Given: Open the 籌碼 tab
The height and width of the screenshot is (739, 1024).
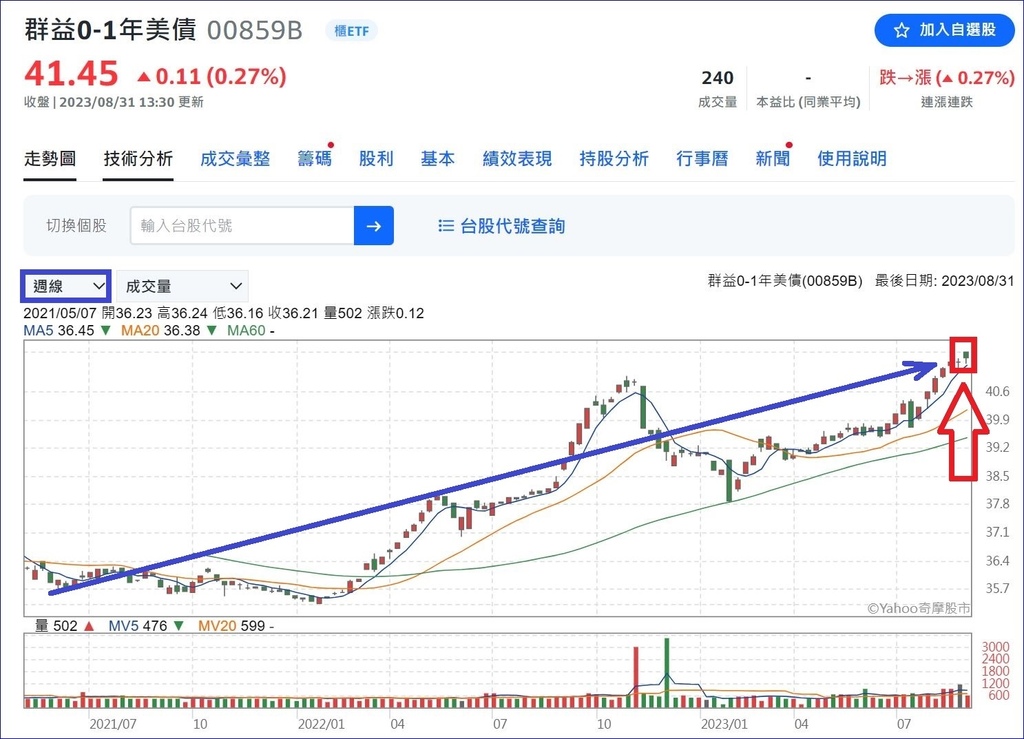Looking at the screenshot, I should pyautogui.click(x=314, y=159).
